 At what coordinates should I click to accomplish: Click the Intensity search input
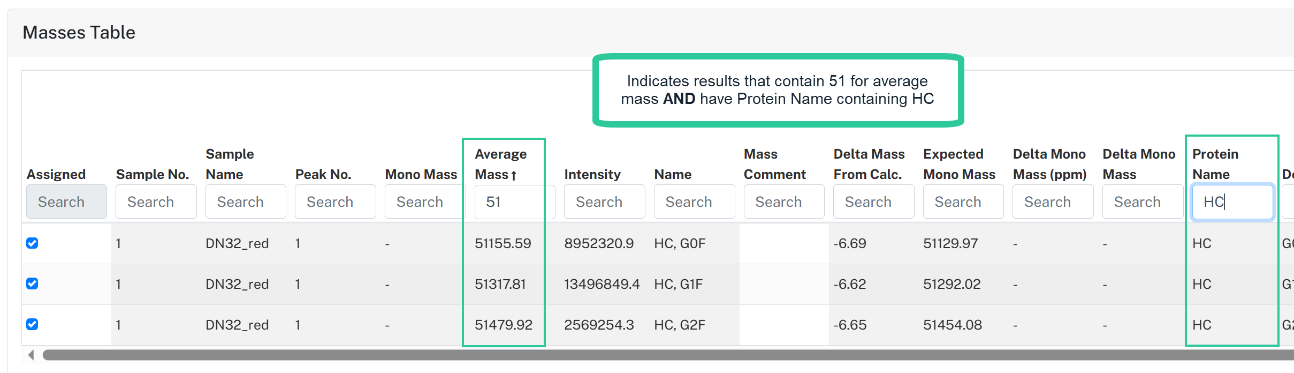click(x=604, y=202)
